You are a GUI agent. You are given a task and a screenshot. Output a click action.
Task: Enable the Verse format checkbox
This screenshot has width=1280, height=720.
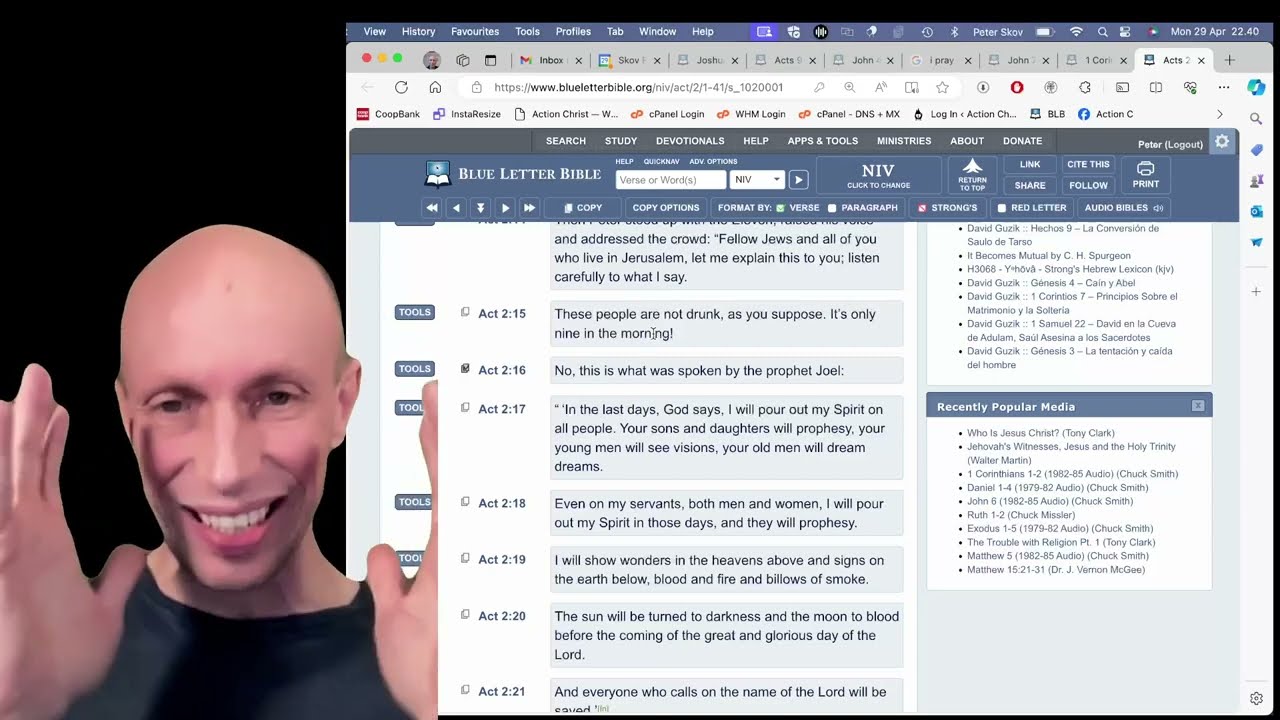780,208
